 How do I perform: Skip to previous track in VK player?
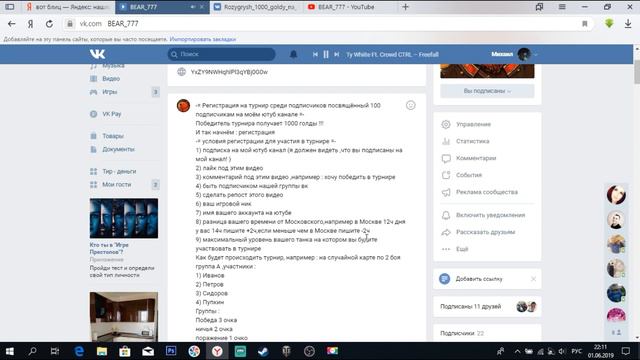(315, 54)
